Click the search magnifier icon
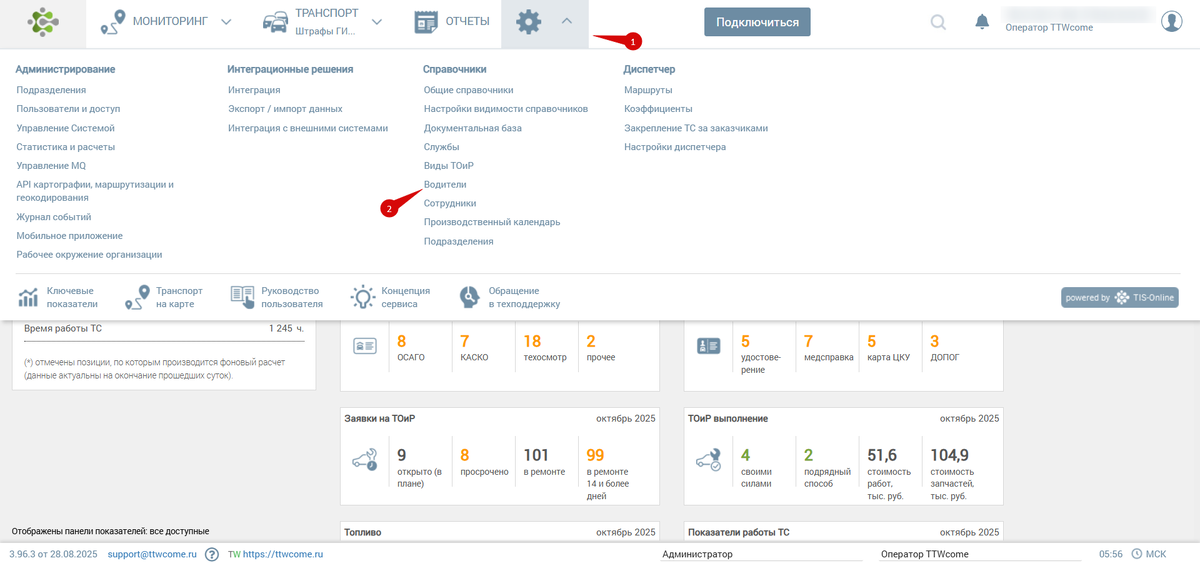1200x563 pixels. (x=938, y=22)
